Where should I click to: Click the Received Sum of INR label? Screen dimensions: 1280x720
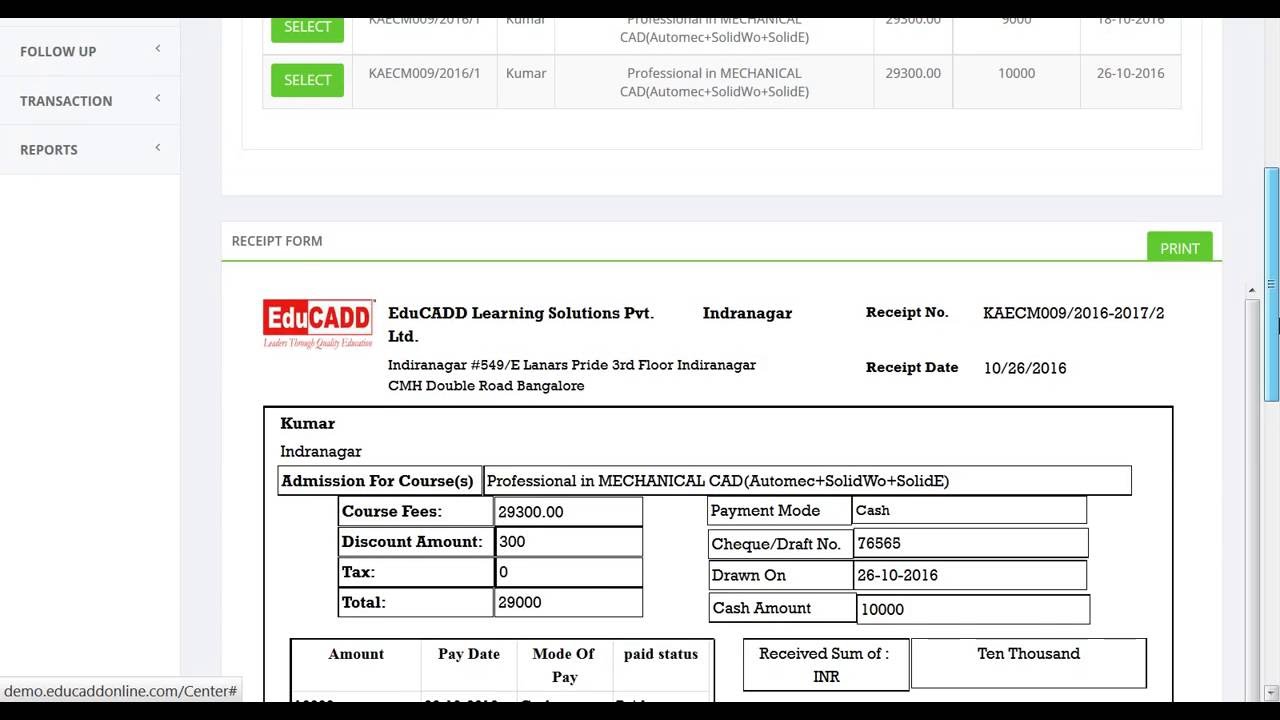coord(825,665)
